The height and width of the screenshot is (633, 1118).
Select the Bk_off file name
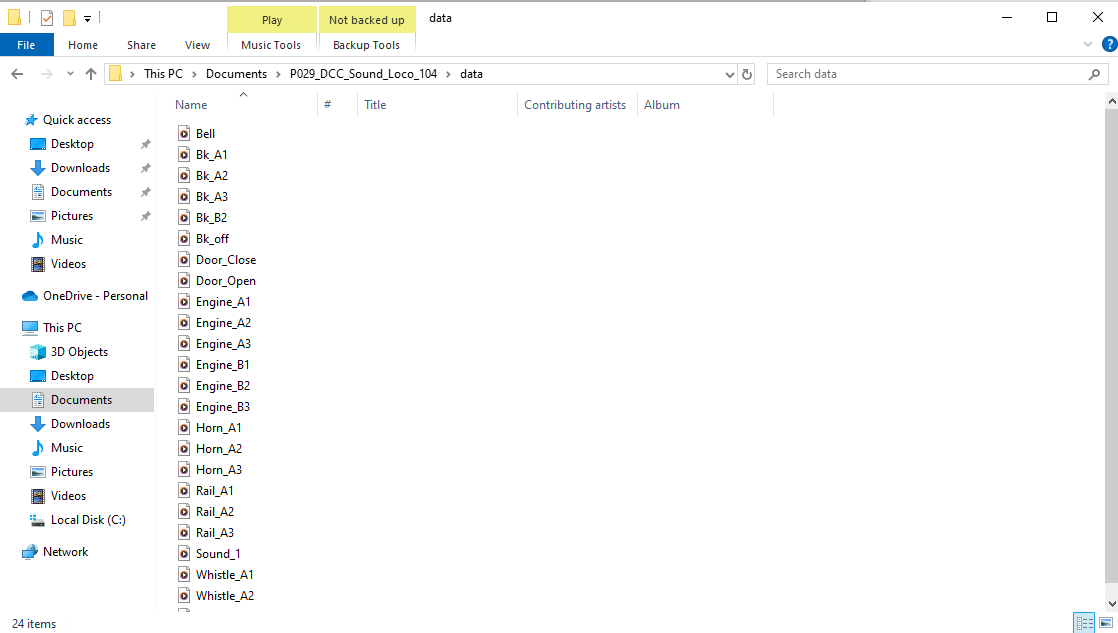(212, 239)
